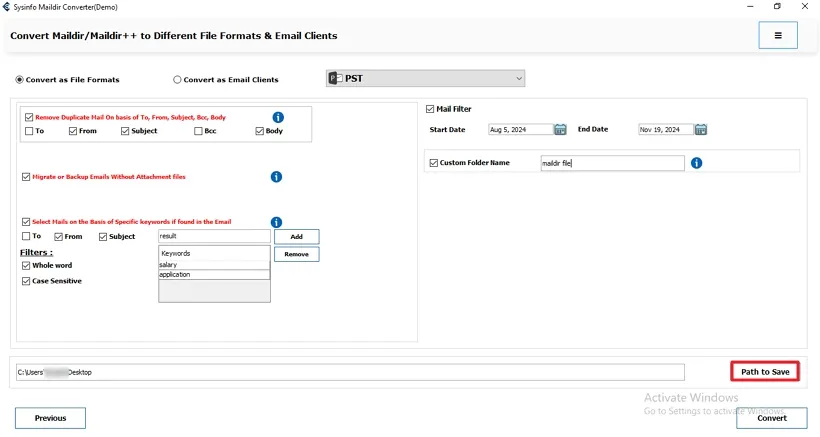Open Start Date calendar picker icon
Image resolution: width=820 pixels, height=437 pixels.
[561, 129]
